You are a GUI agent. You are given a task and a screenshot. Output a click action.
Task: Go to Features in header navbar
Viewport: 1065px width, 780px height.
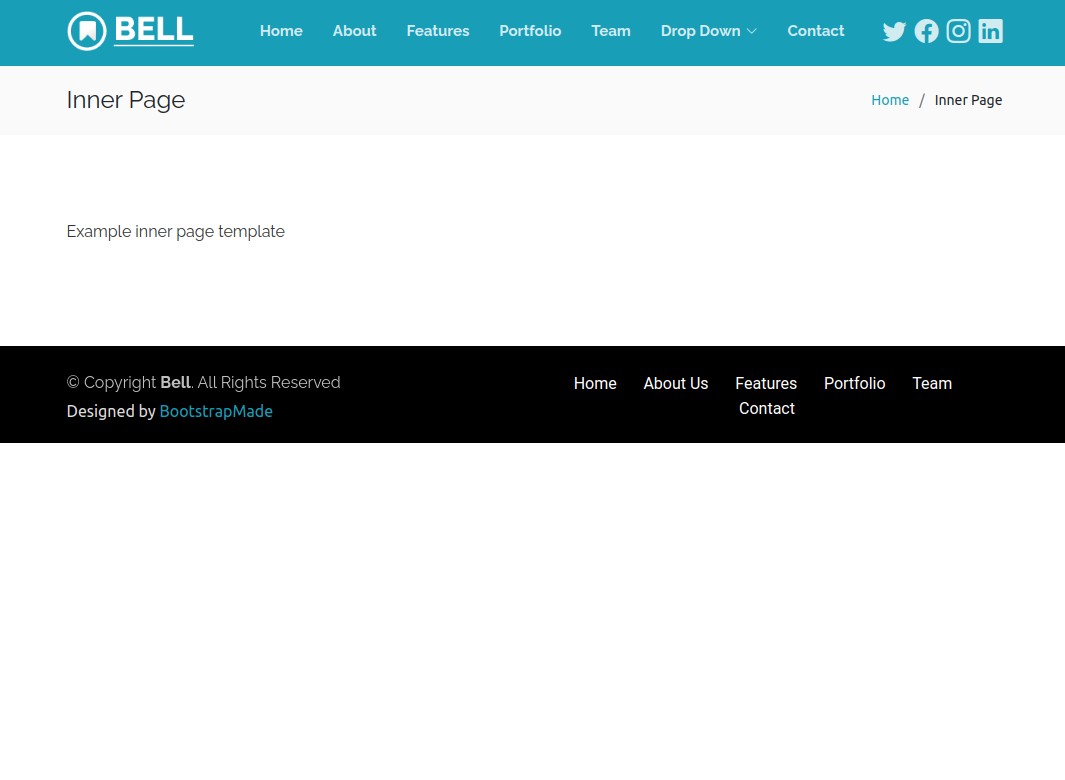pyautogui.click(x=438, y=31)
